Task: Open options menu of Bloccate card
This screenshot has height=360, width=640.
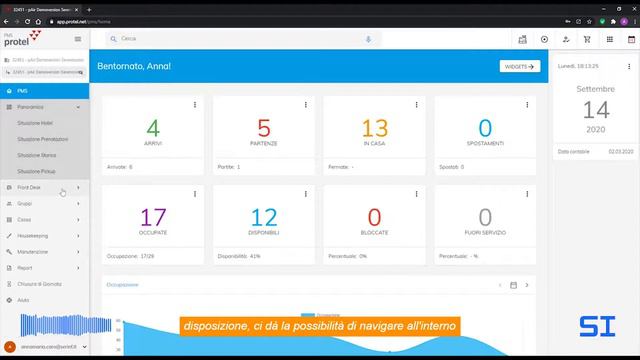Action: tap(416, 194)
